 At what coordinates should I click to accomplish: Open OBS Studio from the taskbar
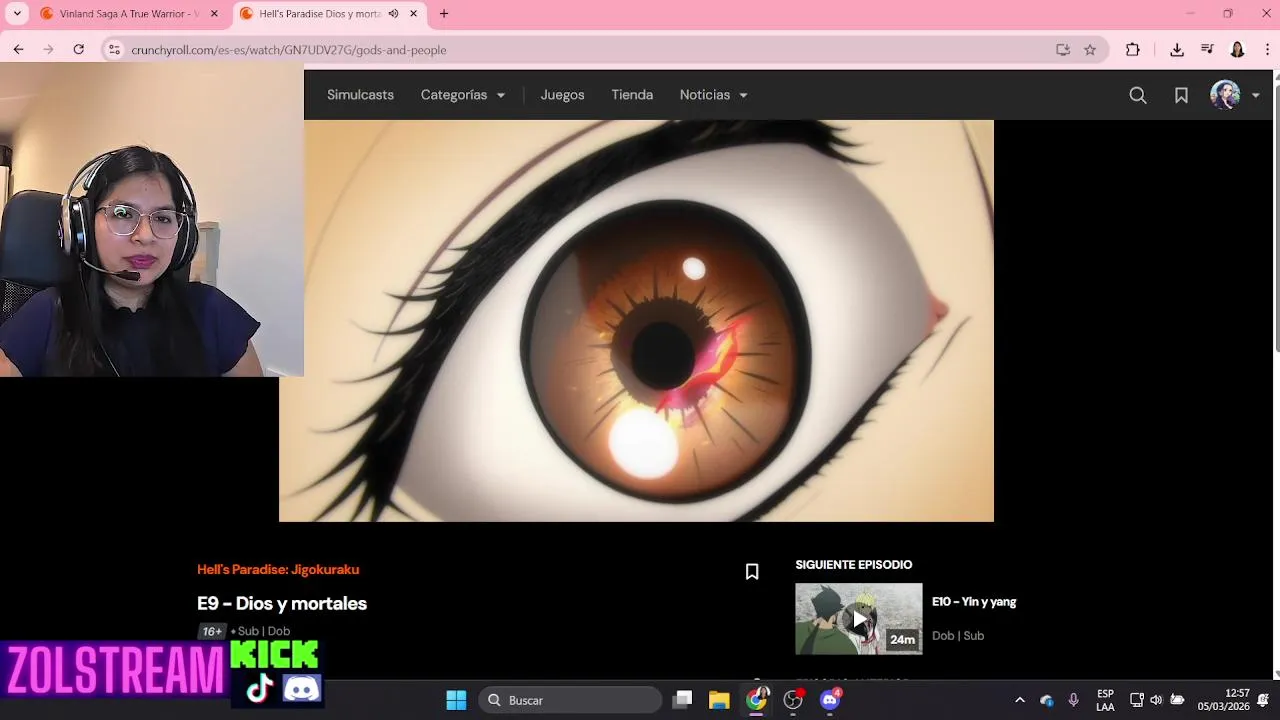pos(793,700)
